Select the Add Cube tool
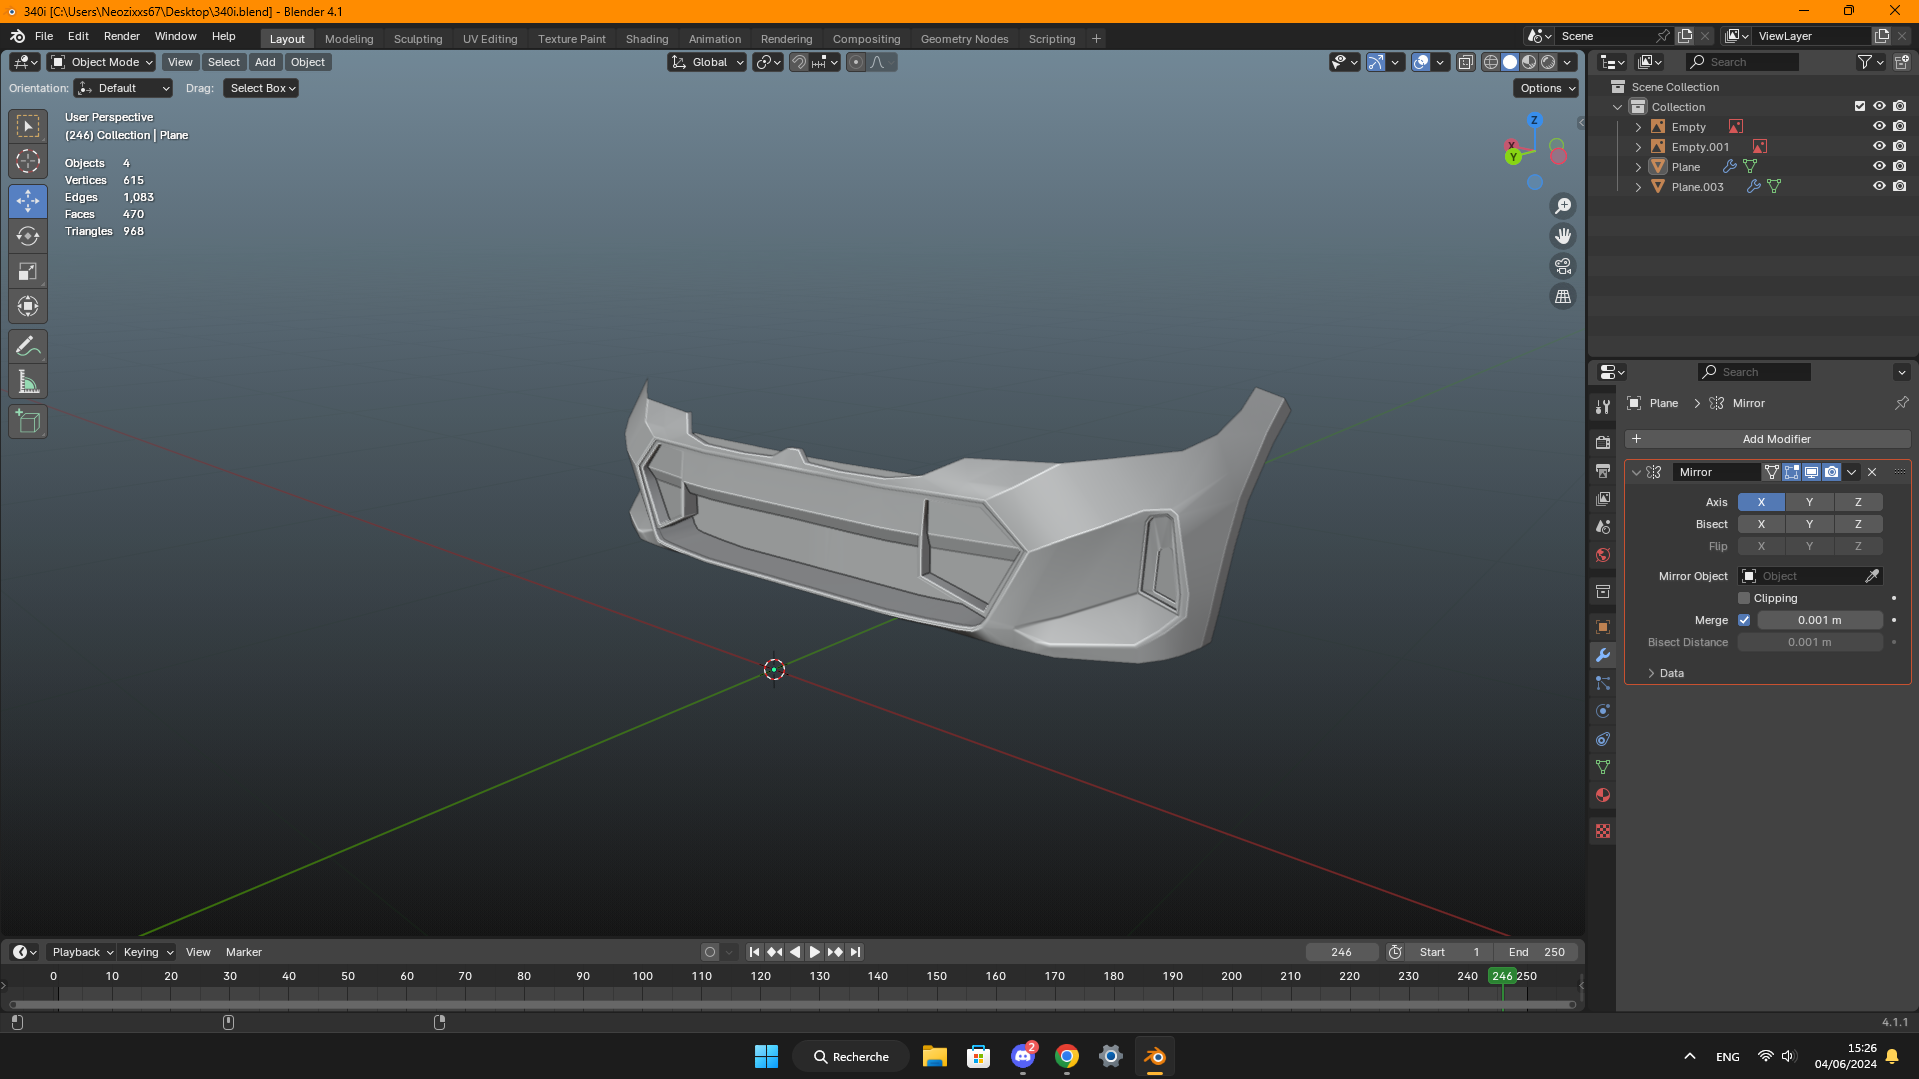Viewport: 1919px width, 1079px height. (28, 422)
